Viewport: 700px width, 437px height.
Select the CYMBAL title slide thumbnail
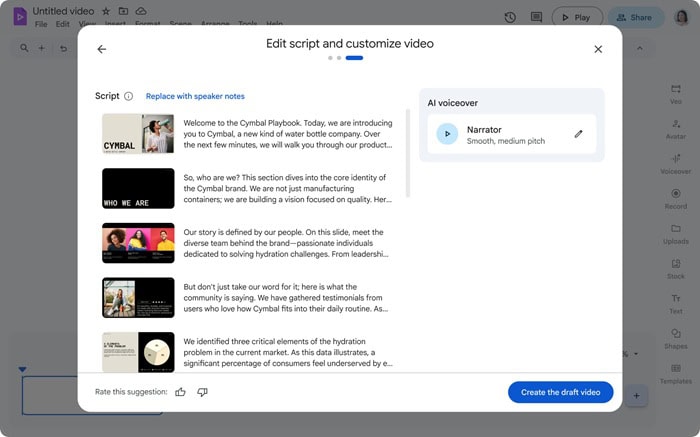click(x=138, y=133)
